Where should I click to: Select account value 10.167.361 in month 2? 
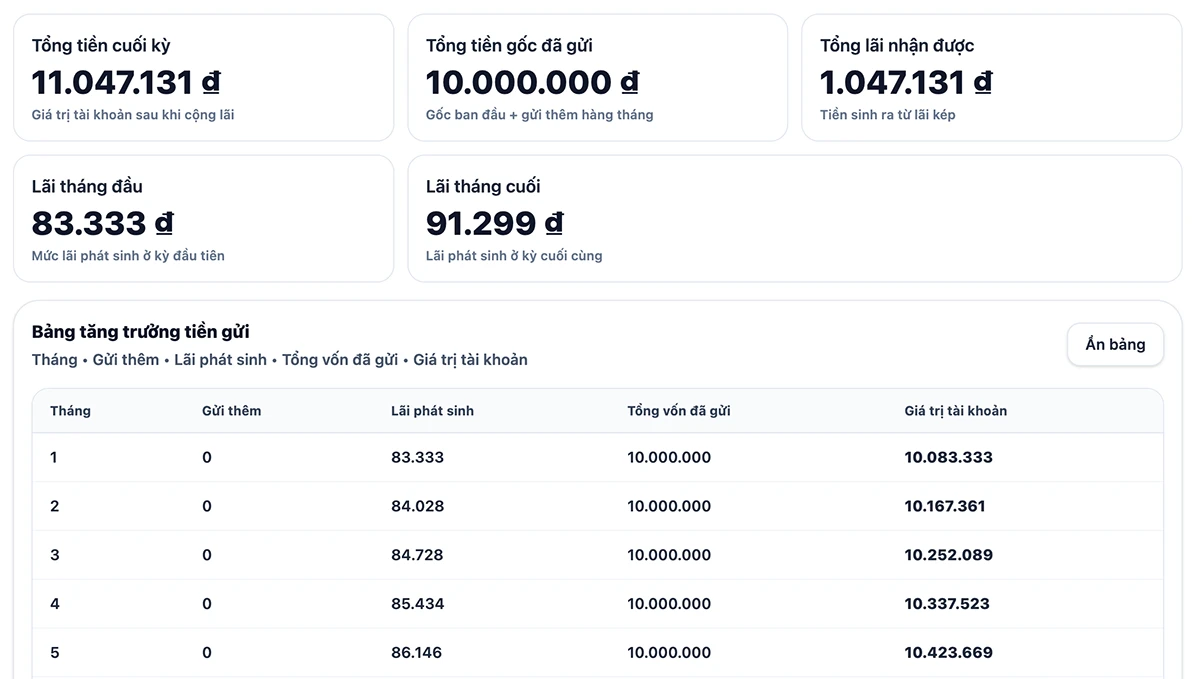pos(945,506)
